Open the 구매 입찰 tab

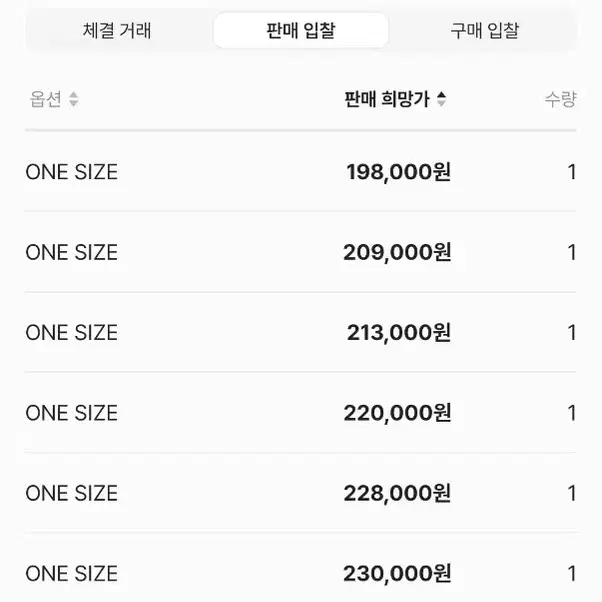click(485, 31)
